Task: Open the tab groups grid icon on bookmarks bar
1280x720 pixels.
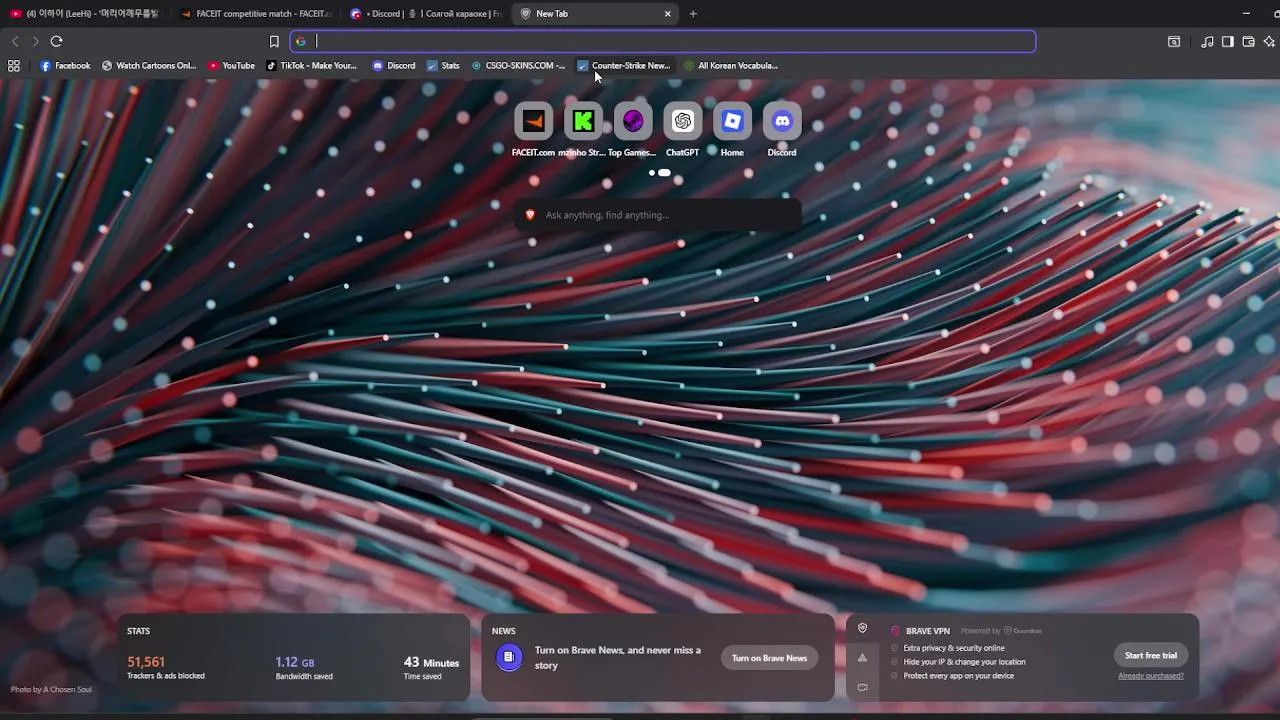Action: (14, 66)
